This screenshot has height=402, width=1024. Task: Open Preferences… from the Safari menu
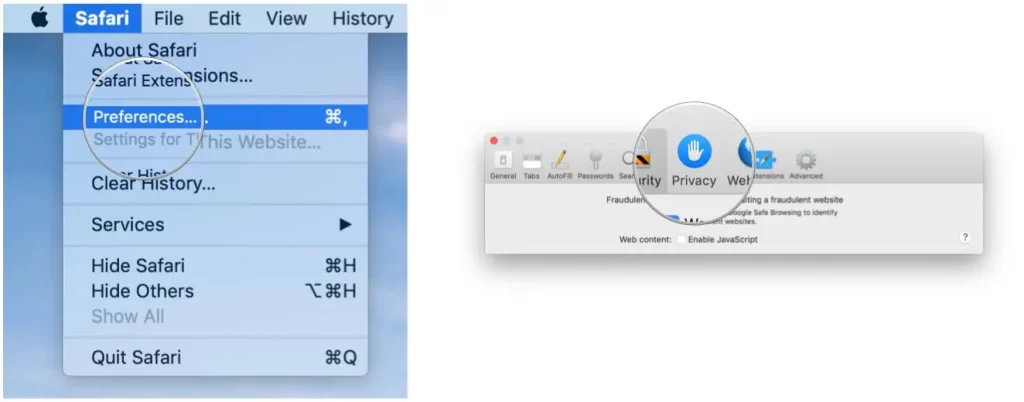[x=216, y=117]
